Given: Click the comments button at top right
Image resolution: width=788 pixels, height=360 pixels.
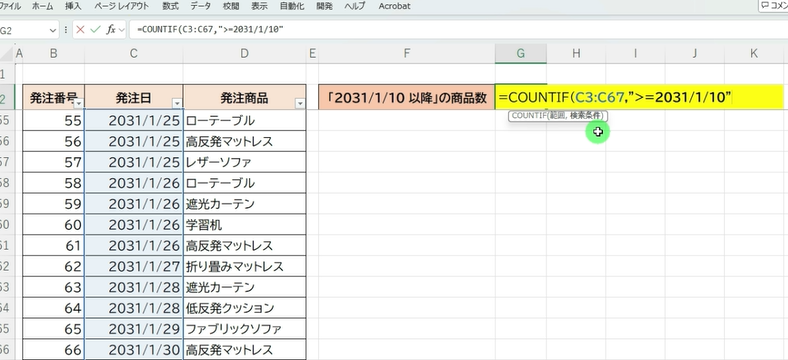Looking at the screenshot, I should pos(774,6).
